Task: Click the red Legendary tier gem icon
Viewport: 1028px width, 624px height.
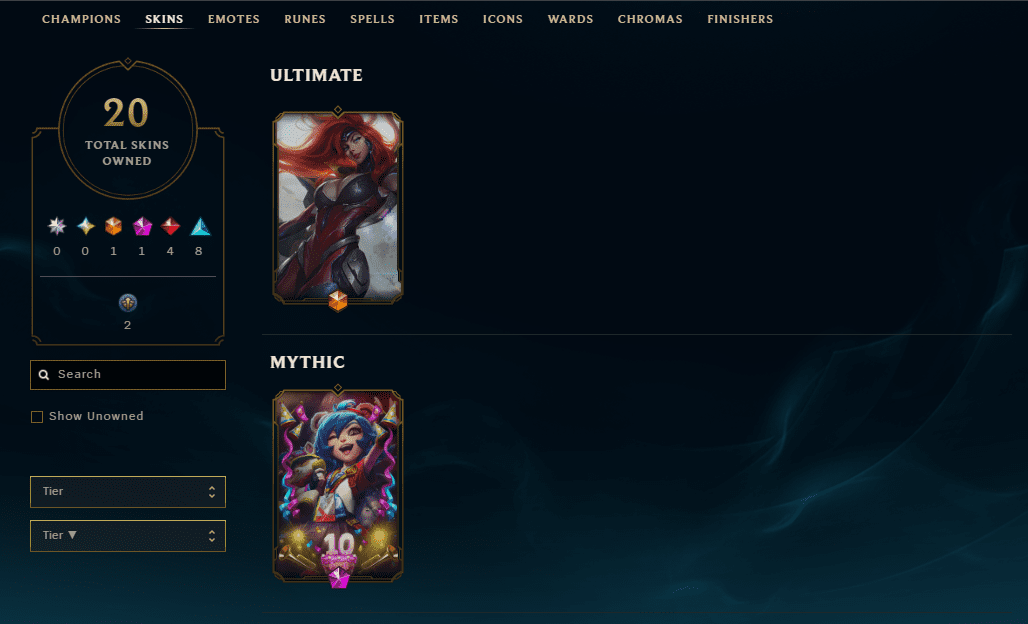Action: pyautogui.click(x=170, y=226)
